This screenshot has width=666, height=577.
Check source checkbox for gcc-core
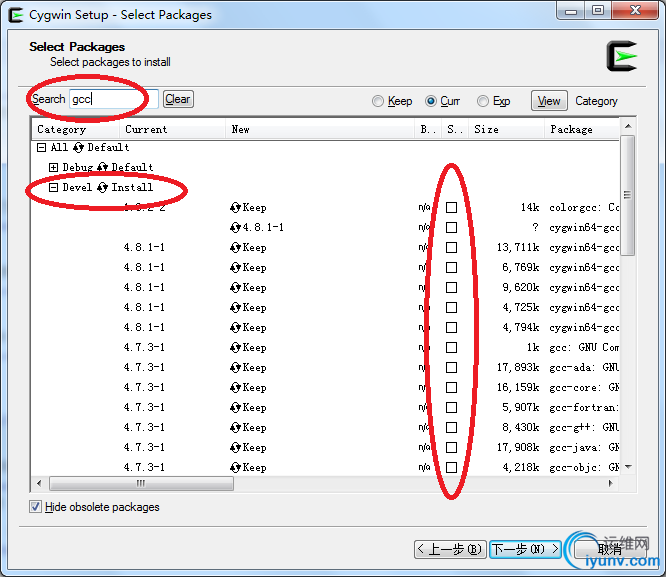pyautogui.click(x=452, y=387)
